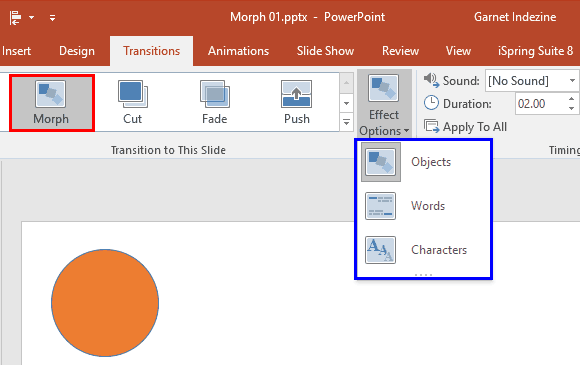
Task: Open the Slide Show tab
Action: (325, 51)
